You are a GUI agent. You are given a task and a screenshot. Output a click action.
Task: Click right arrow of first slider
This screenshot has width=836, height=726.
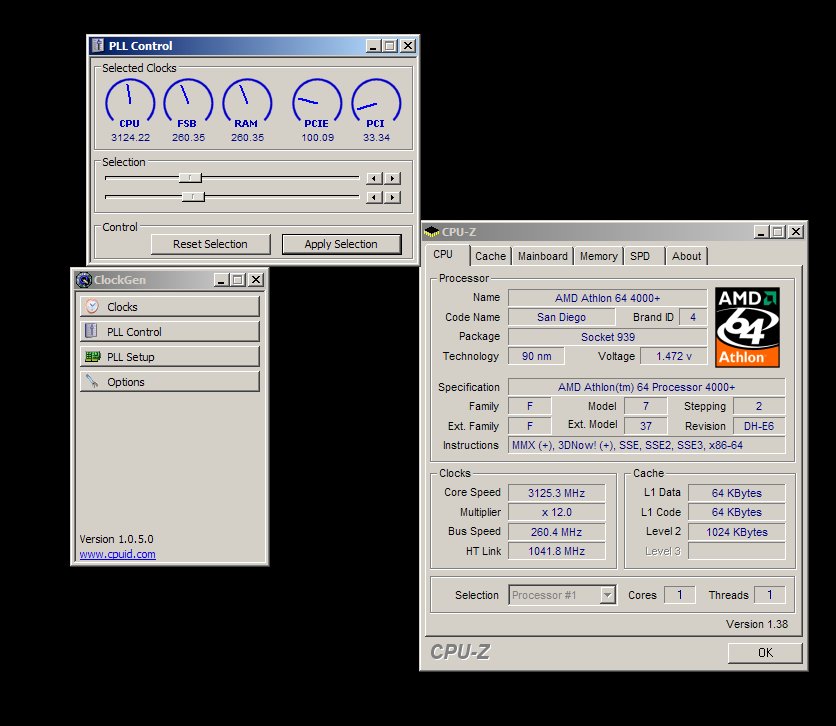pyautogui.click(x=393, y=178)
